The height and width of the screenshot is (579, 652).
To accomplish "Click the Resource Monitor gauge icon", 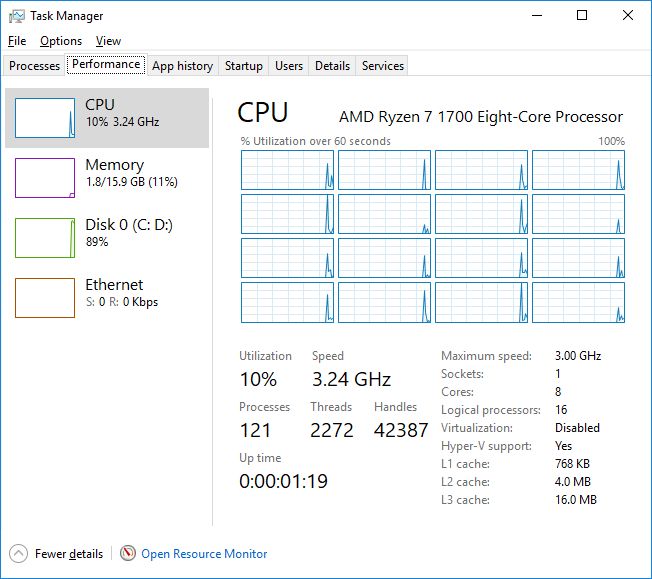I will (x=128, y=553).
